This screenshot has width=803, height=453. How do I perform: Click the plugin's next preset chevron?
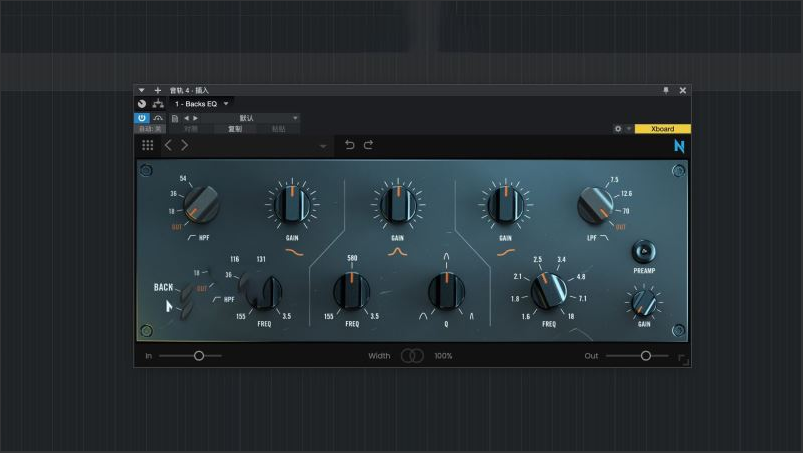[184, 145]
